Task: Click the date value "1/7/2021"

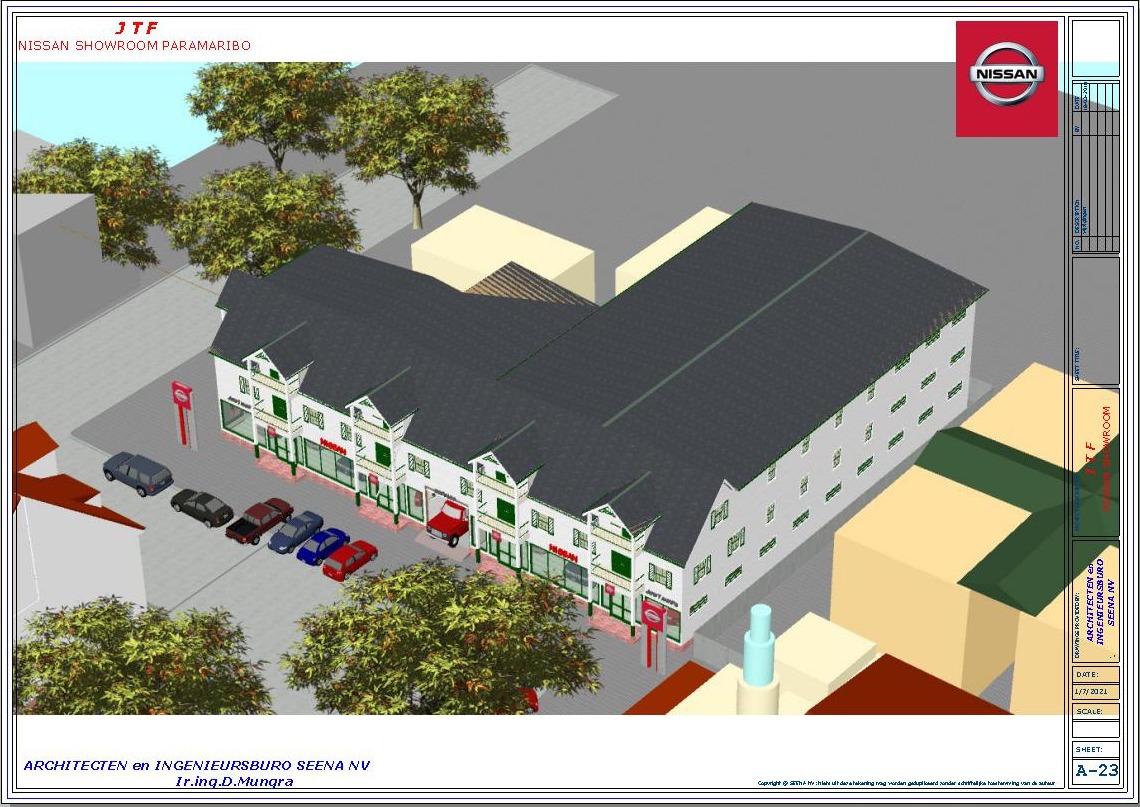Action: click(1092, 691)
